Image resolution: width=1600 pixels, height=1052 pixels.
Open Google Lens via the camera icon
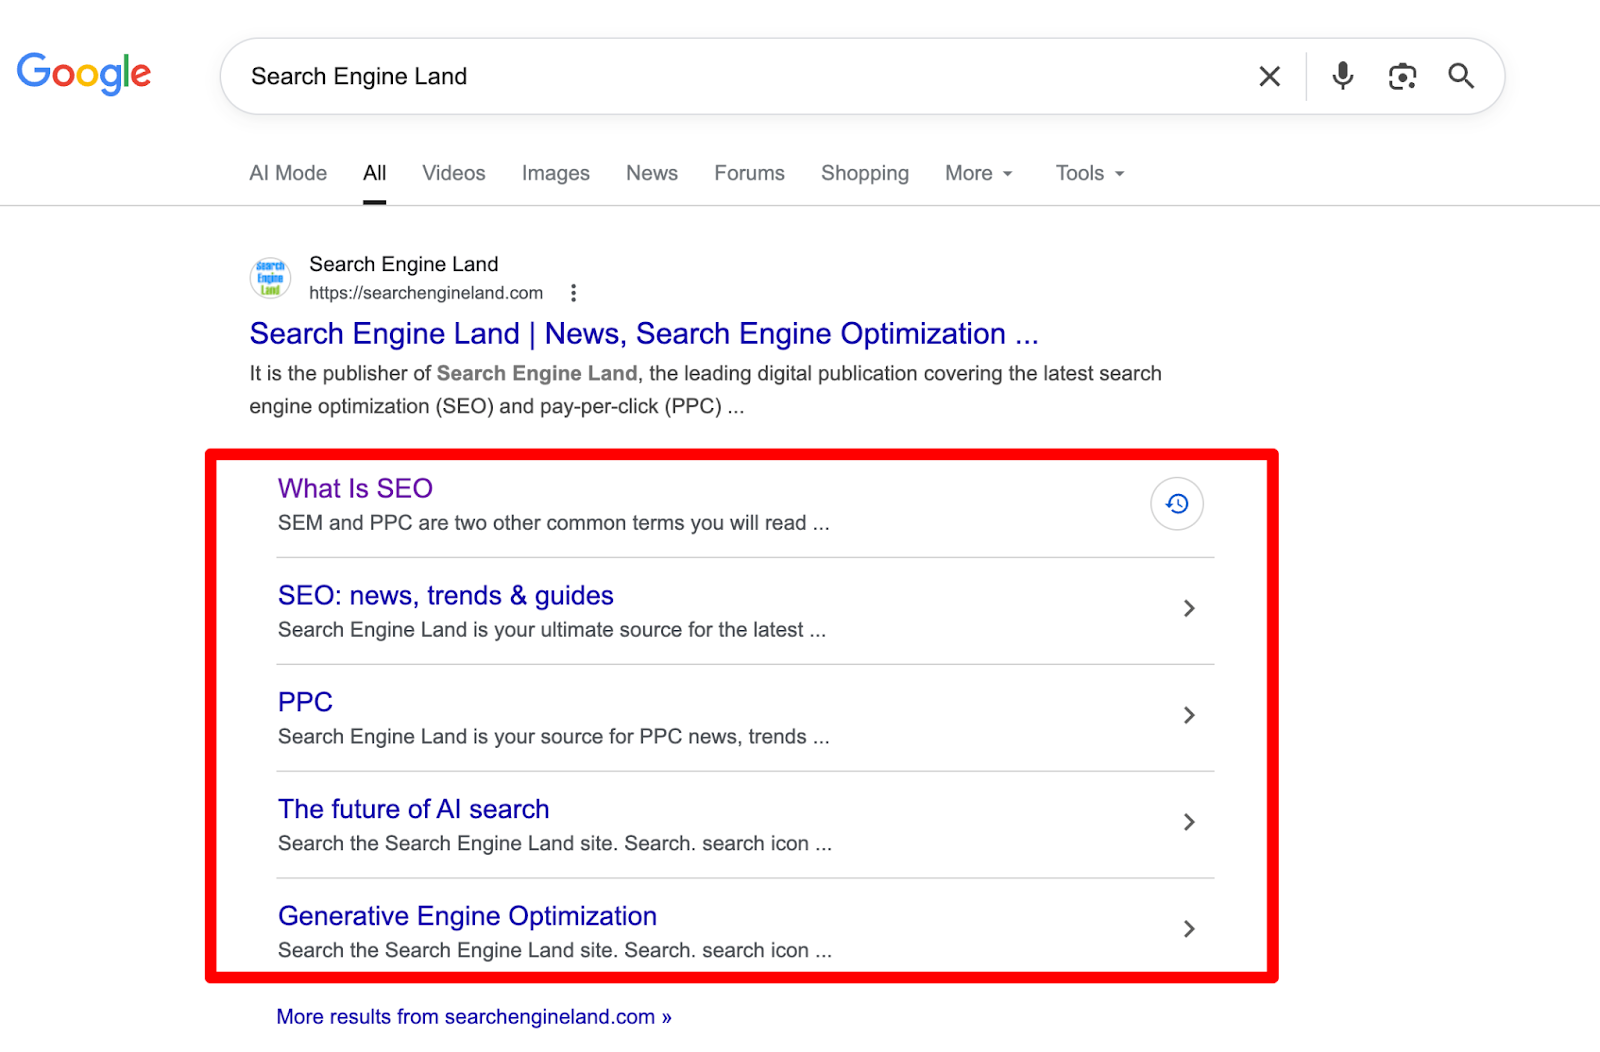(x=1402, y=76)
